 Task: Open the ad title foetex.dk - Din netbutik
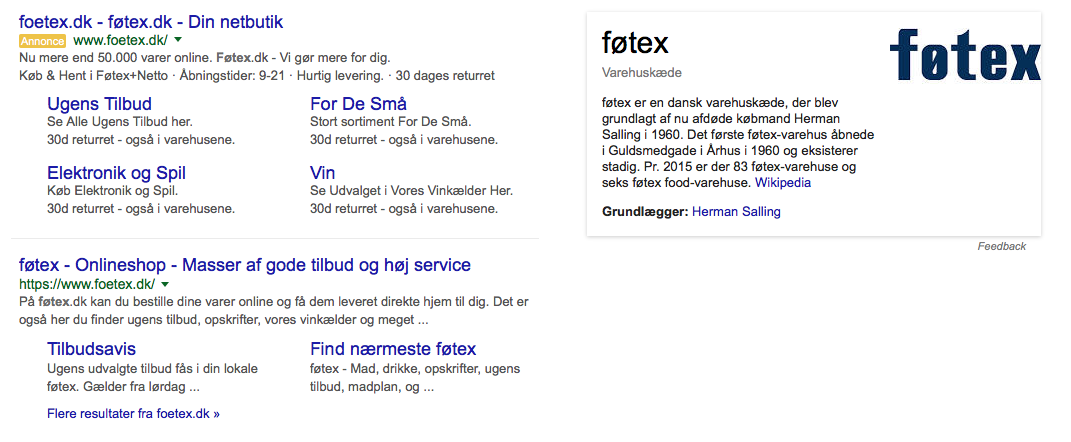(151, 21)
